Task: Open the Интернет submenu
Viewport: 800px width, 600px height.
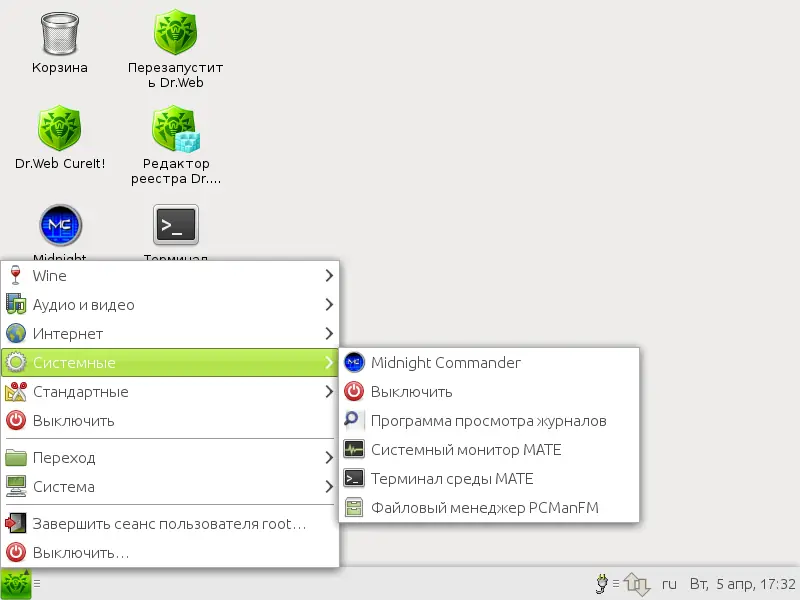Action: 170,334
